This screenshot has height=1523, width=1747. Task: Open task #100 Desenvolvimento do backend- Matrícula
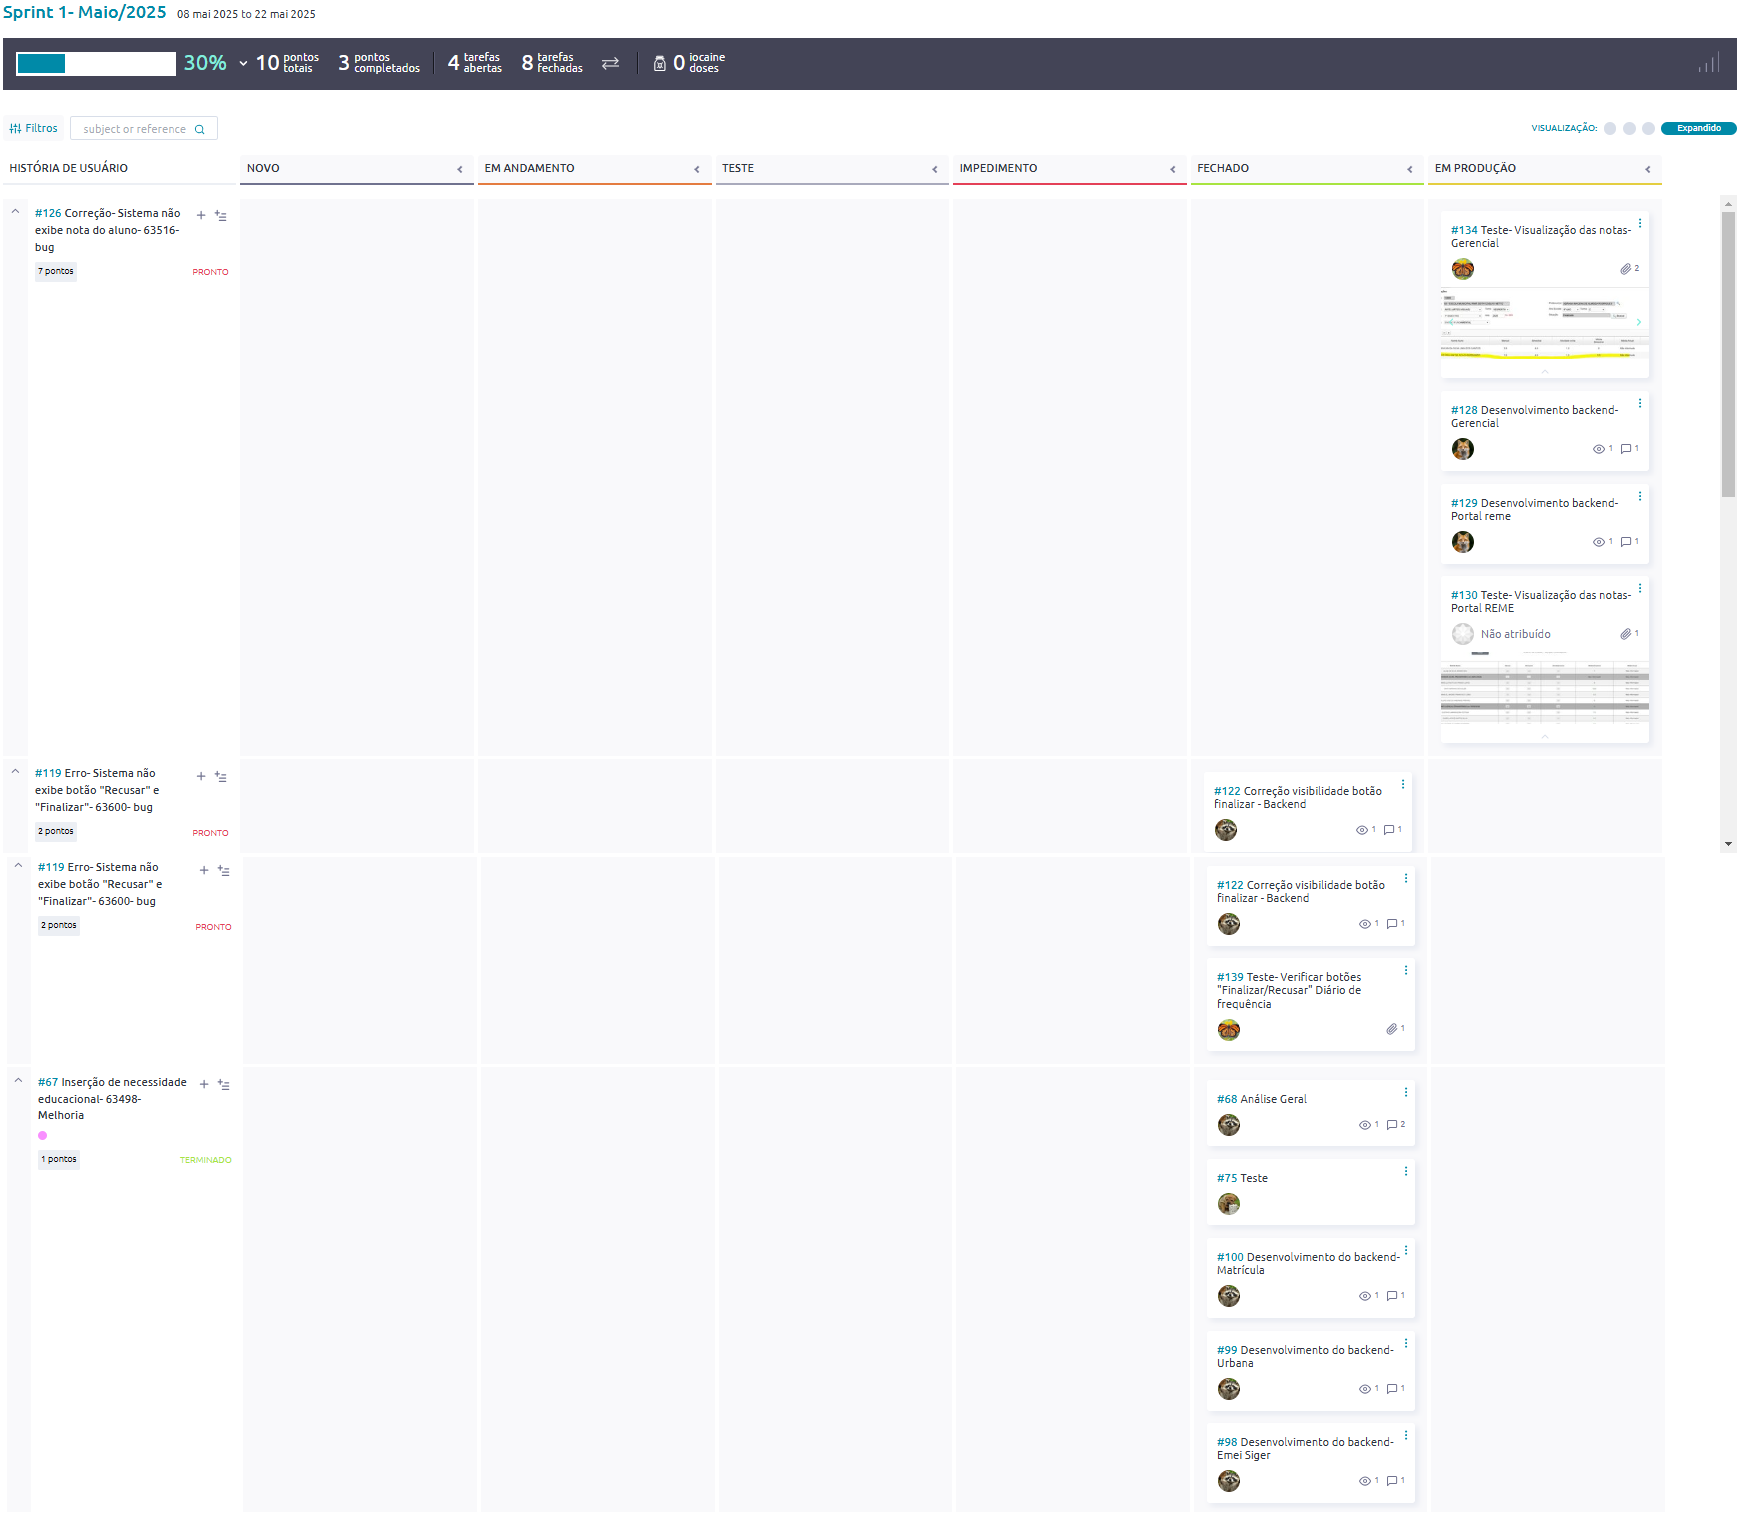[1306, 1263]
